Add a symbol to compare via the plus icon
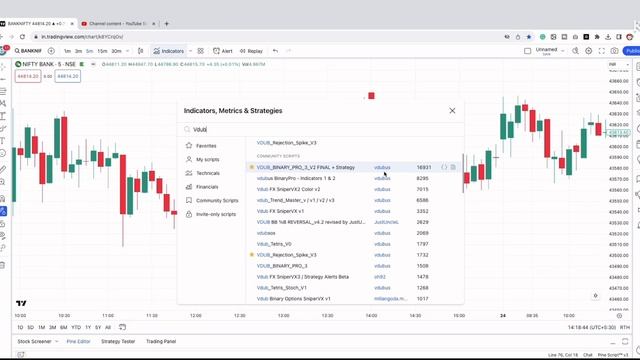This screenshot has height=360, width=640. 51,51
